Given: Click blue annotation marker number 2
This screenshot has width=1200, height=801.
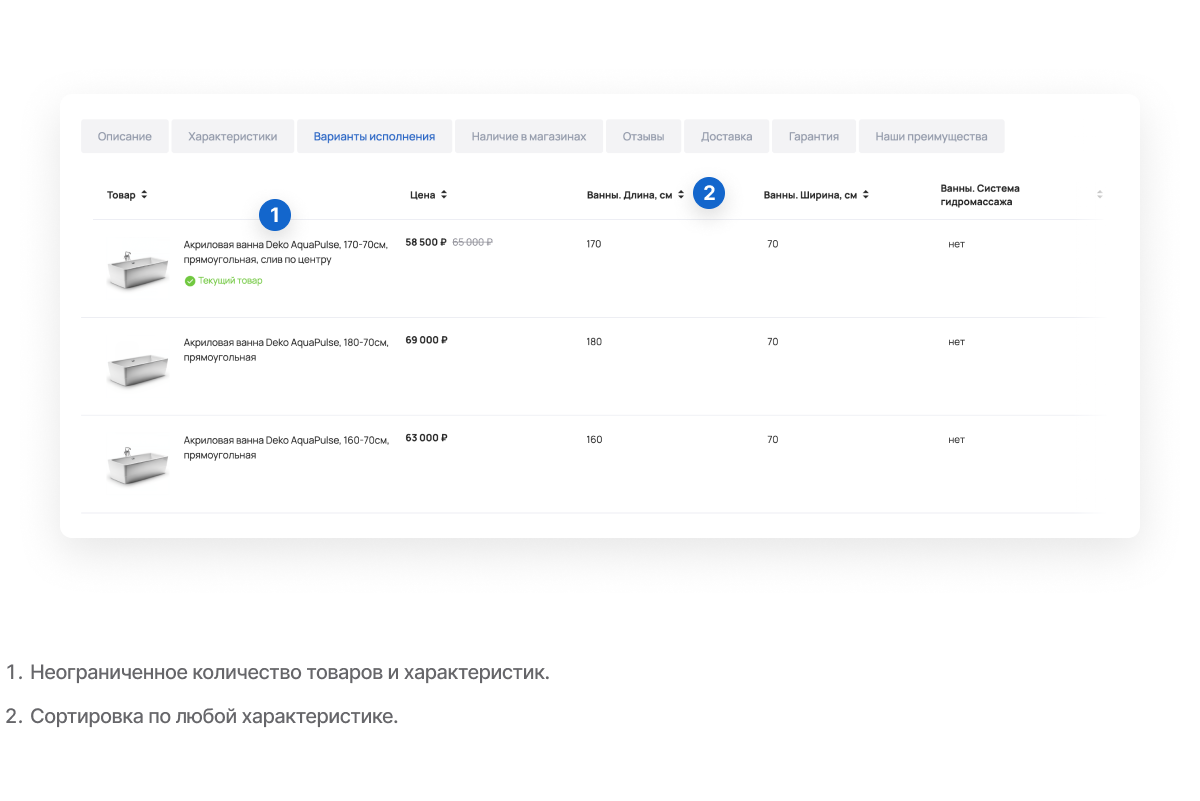Looking at the screenshot, I should (709, 193).
